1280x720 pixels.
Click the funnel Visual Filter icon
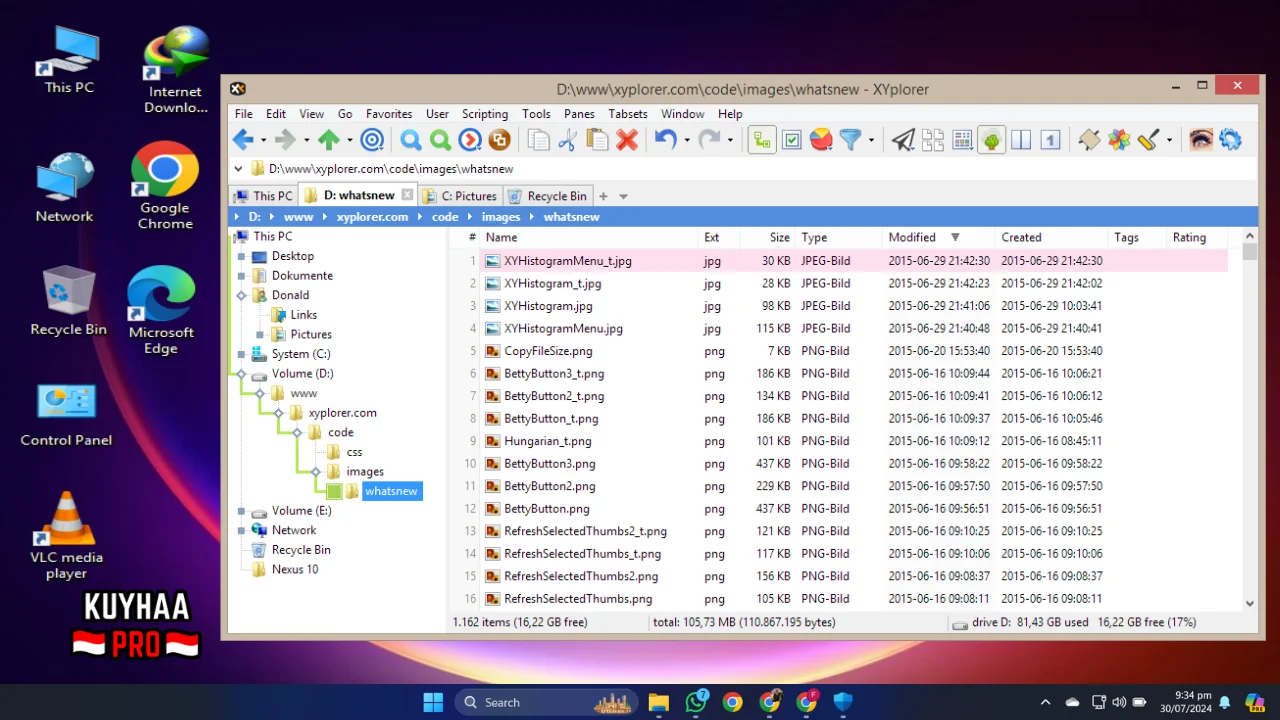pyautogui.click(x=850, y=140)
